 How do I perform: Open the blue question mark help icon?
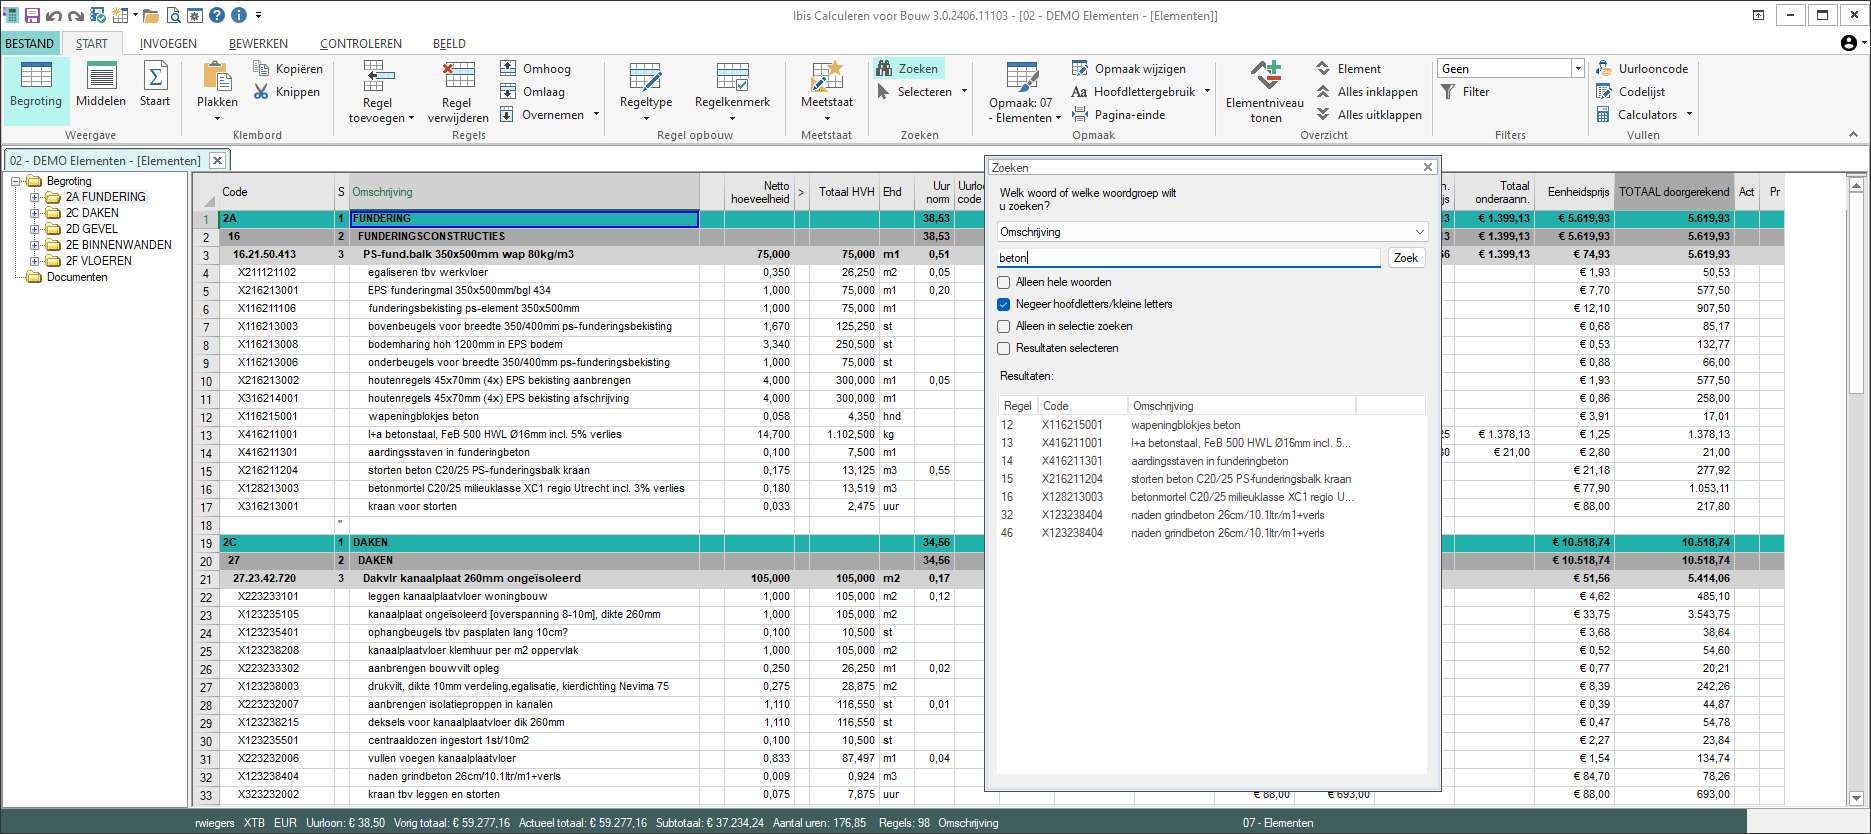(217, 15)
